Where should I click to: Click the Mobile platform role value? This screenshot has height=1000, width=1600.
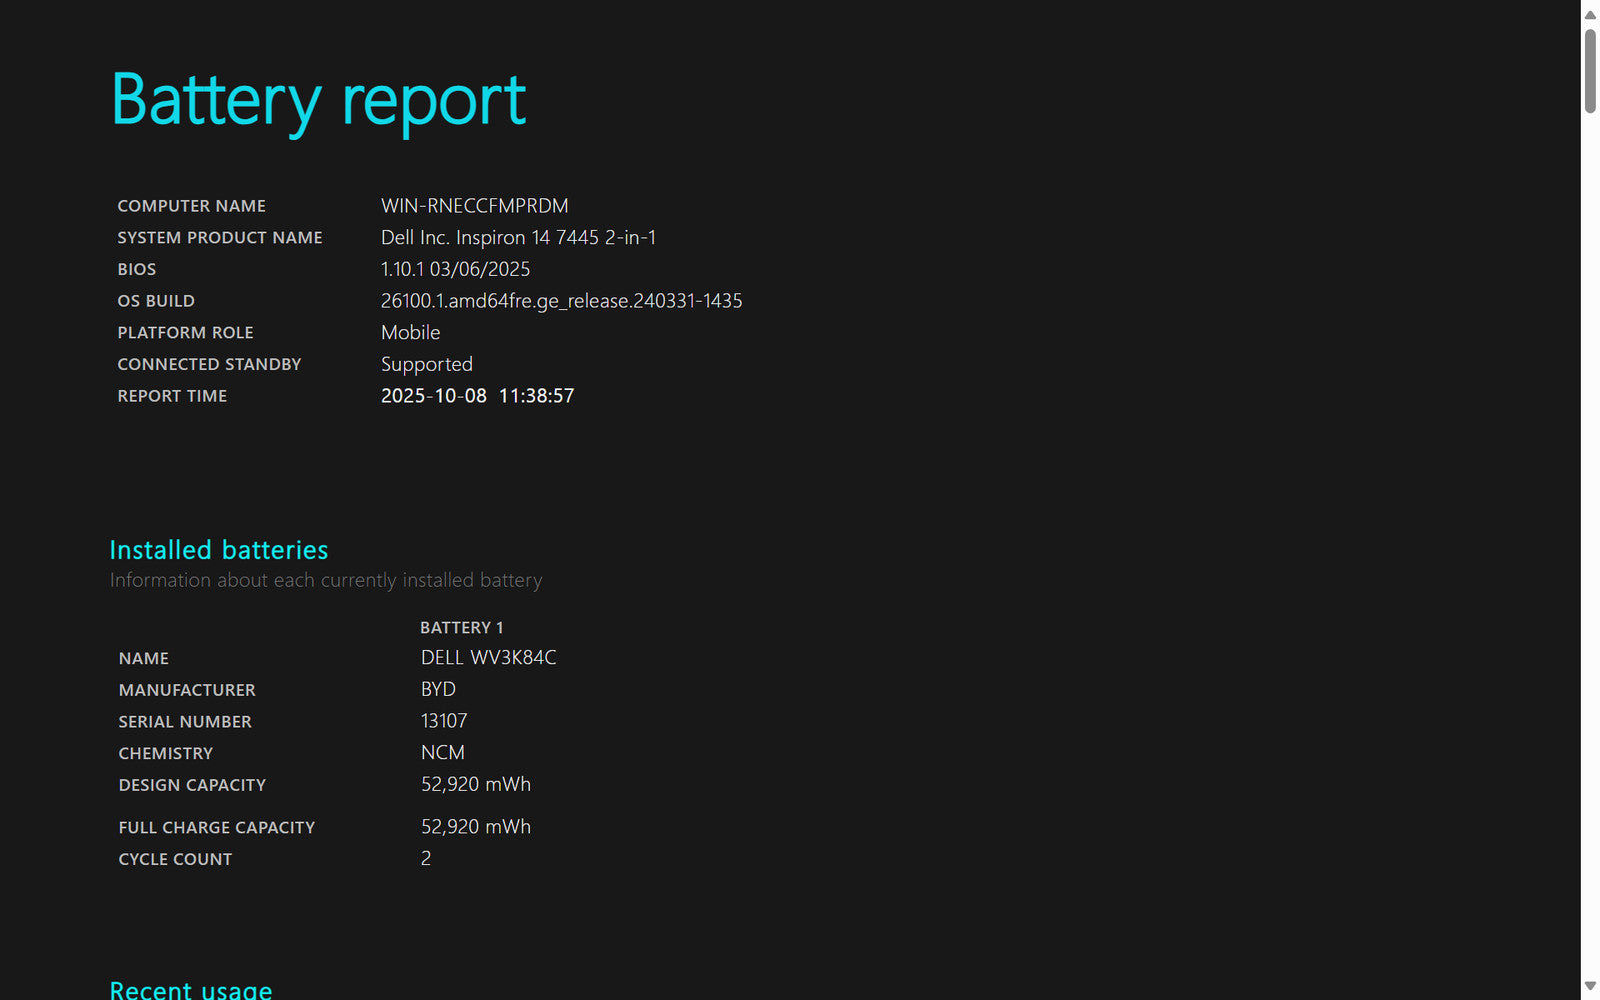coord(410,333)
